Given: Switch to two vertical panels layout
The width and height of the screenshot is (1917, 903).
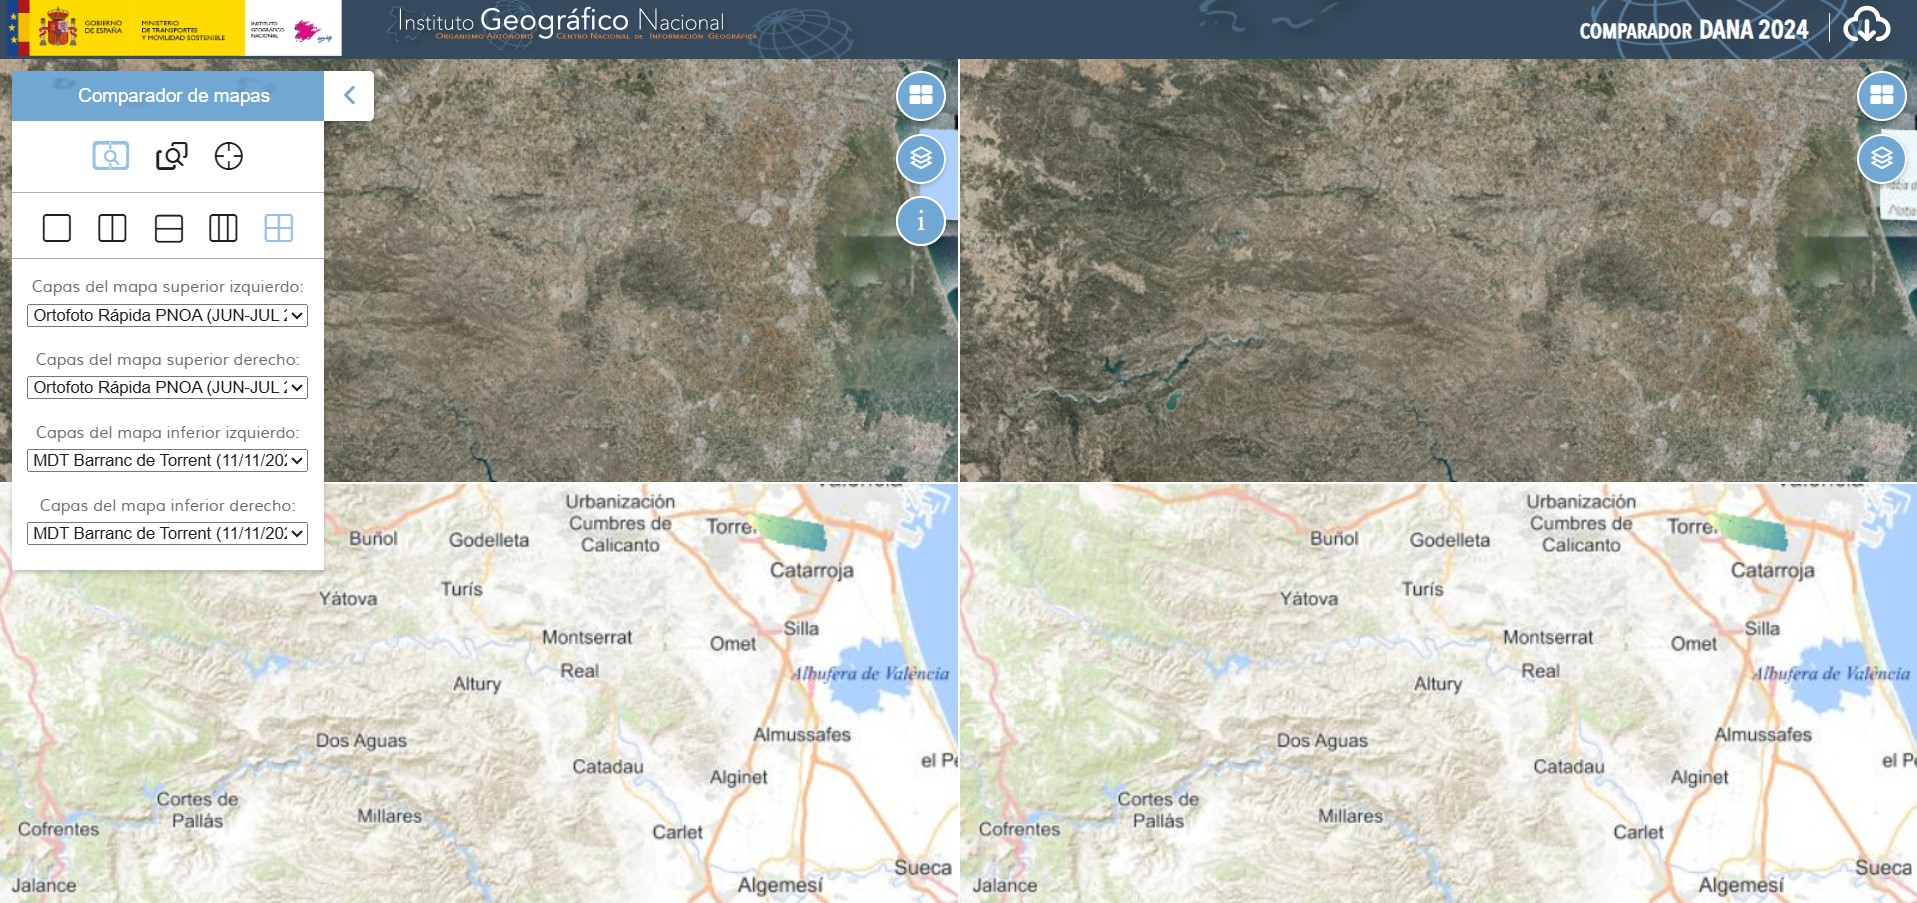Looking at the screenshot, I should (x=112, y=228).
